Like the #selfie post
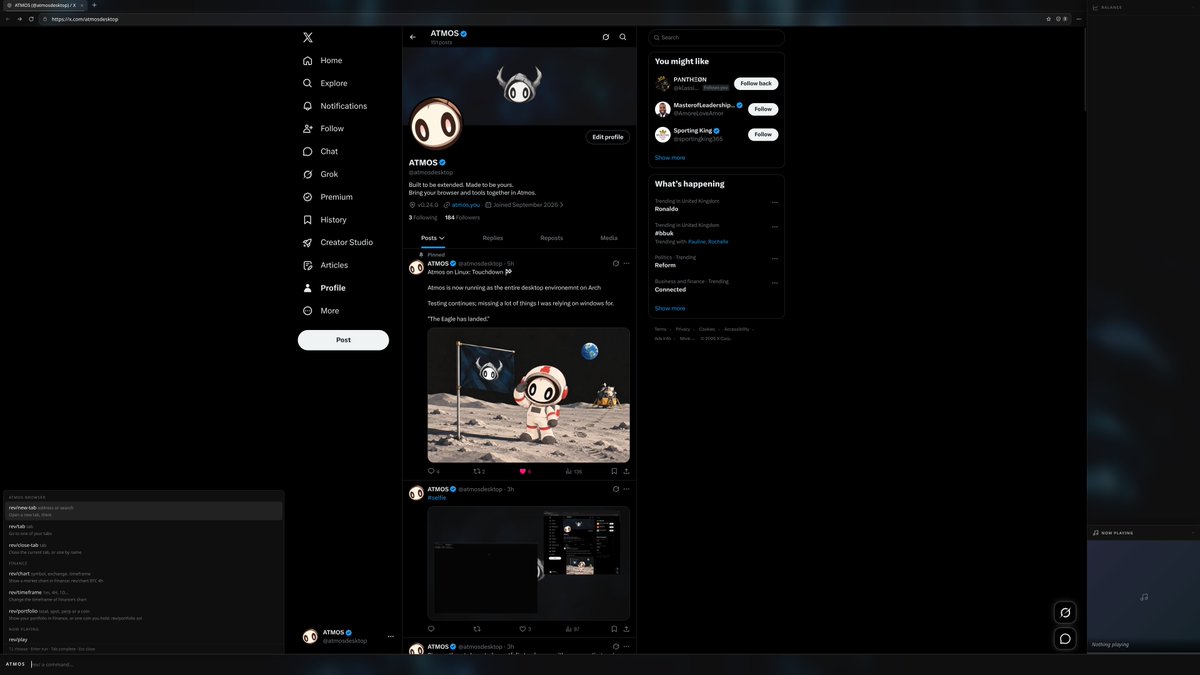Screen dimensions: 1200x675 coord(524,629)
